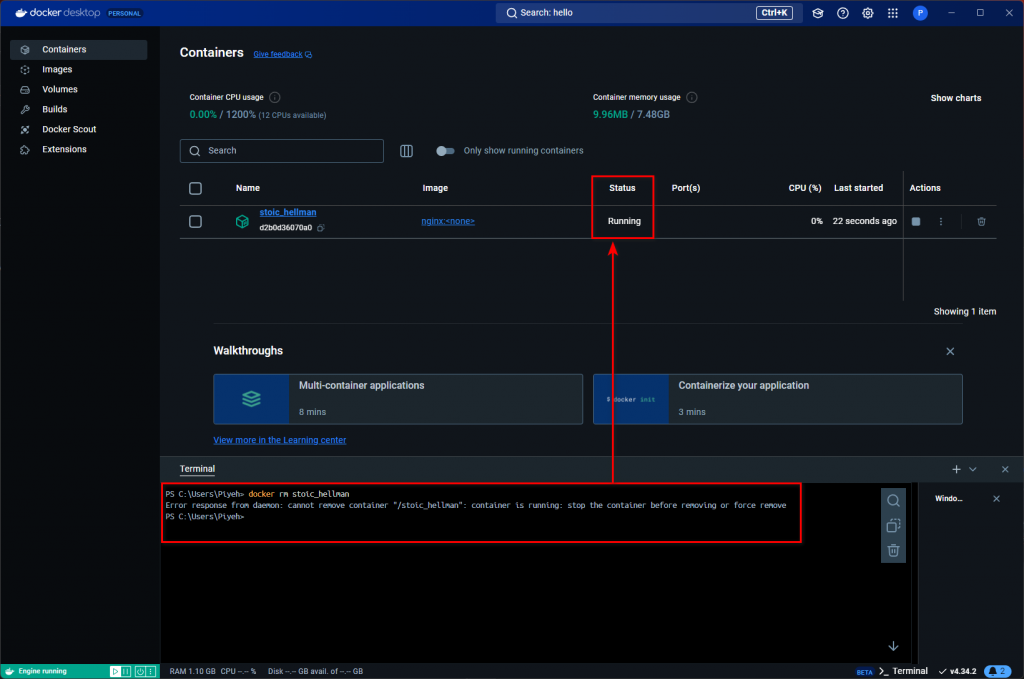Open the apps grid icon

point(893,13)
